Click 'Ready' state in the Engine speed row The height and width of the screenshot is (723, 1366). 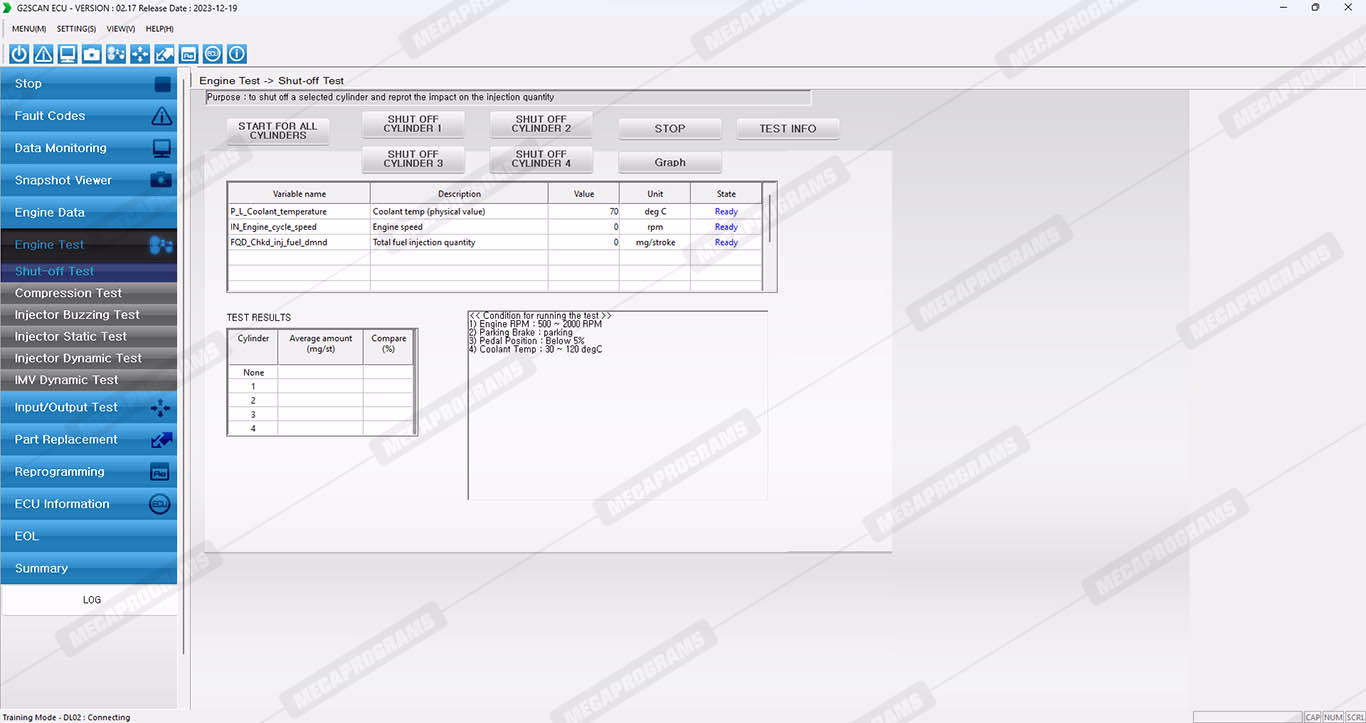tap(726, 227)
